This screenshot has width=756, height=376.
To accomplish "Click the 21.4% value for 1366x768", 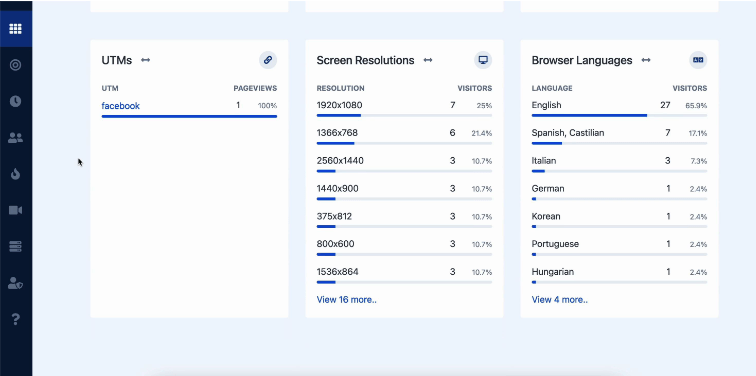I will click(x=482, y=134).
